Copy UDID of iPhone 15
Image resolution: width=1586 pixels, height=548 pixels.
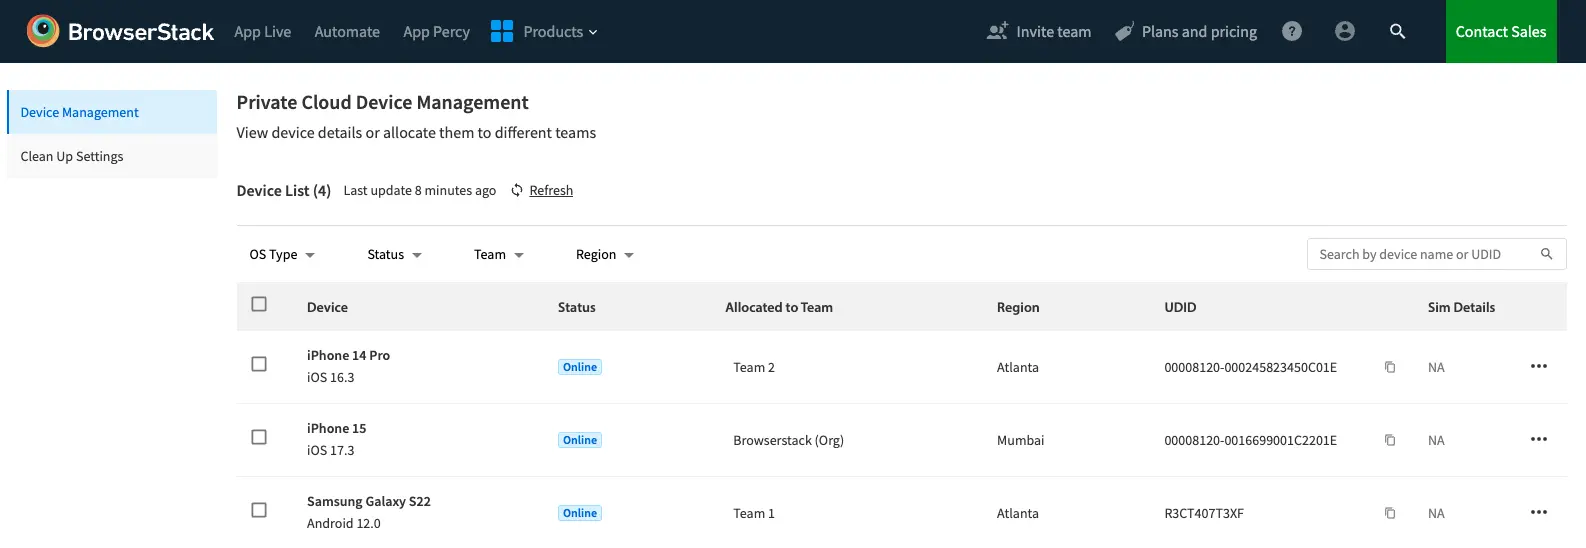[x=1390, y=440]
